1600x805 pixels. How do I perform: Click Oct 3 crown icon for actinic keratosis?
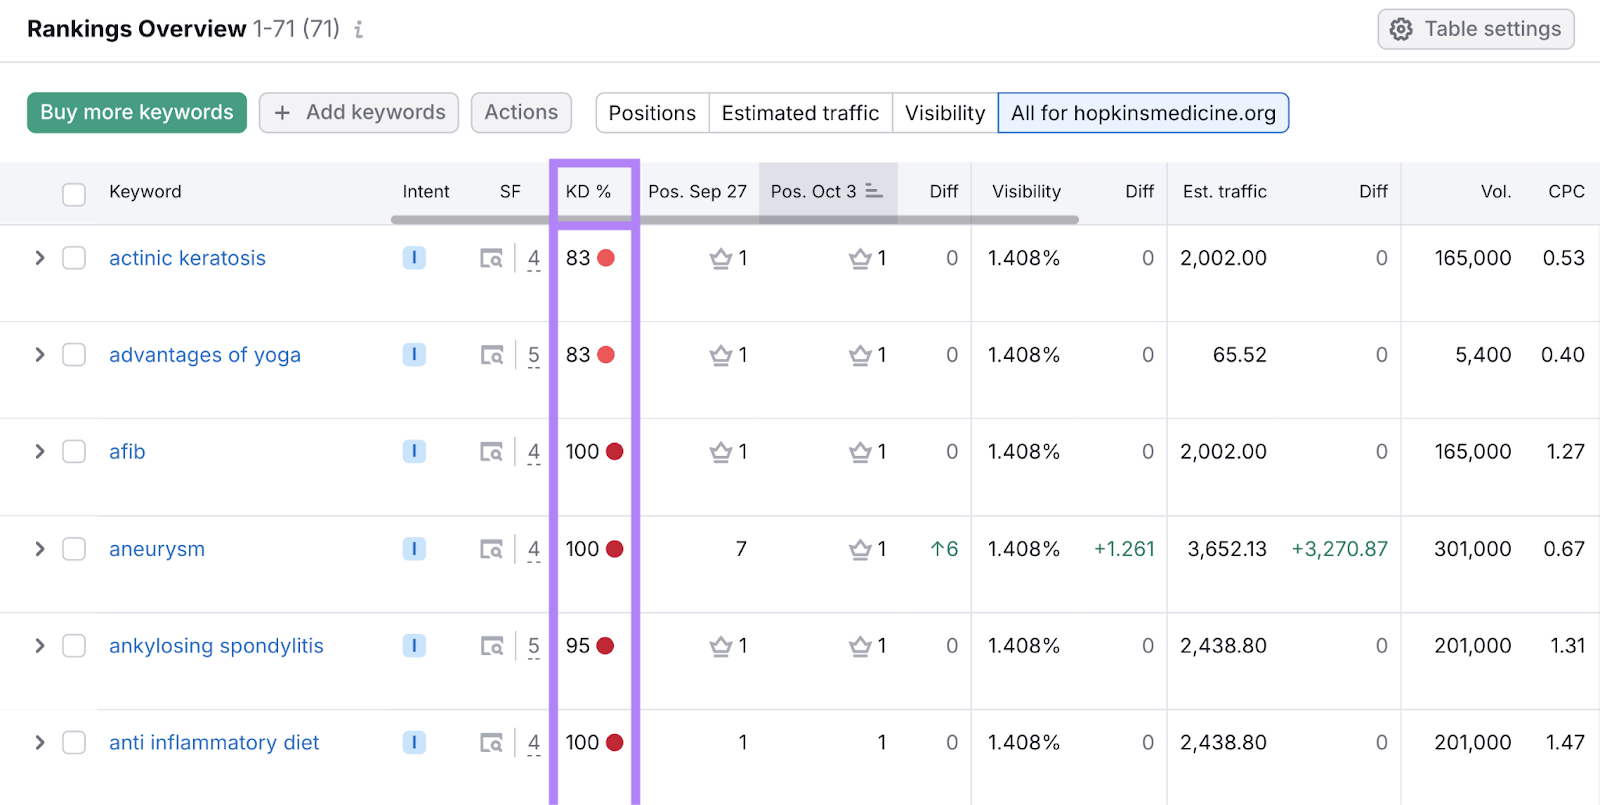click(x=860, y=259)
